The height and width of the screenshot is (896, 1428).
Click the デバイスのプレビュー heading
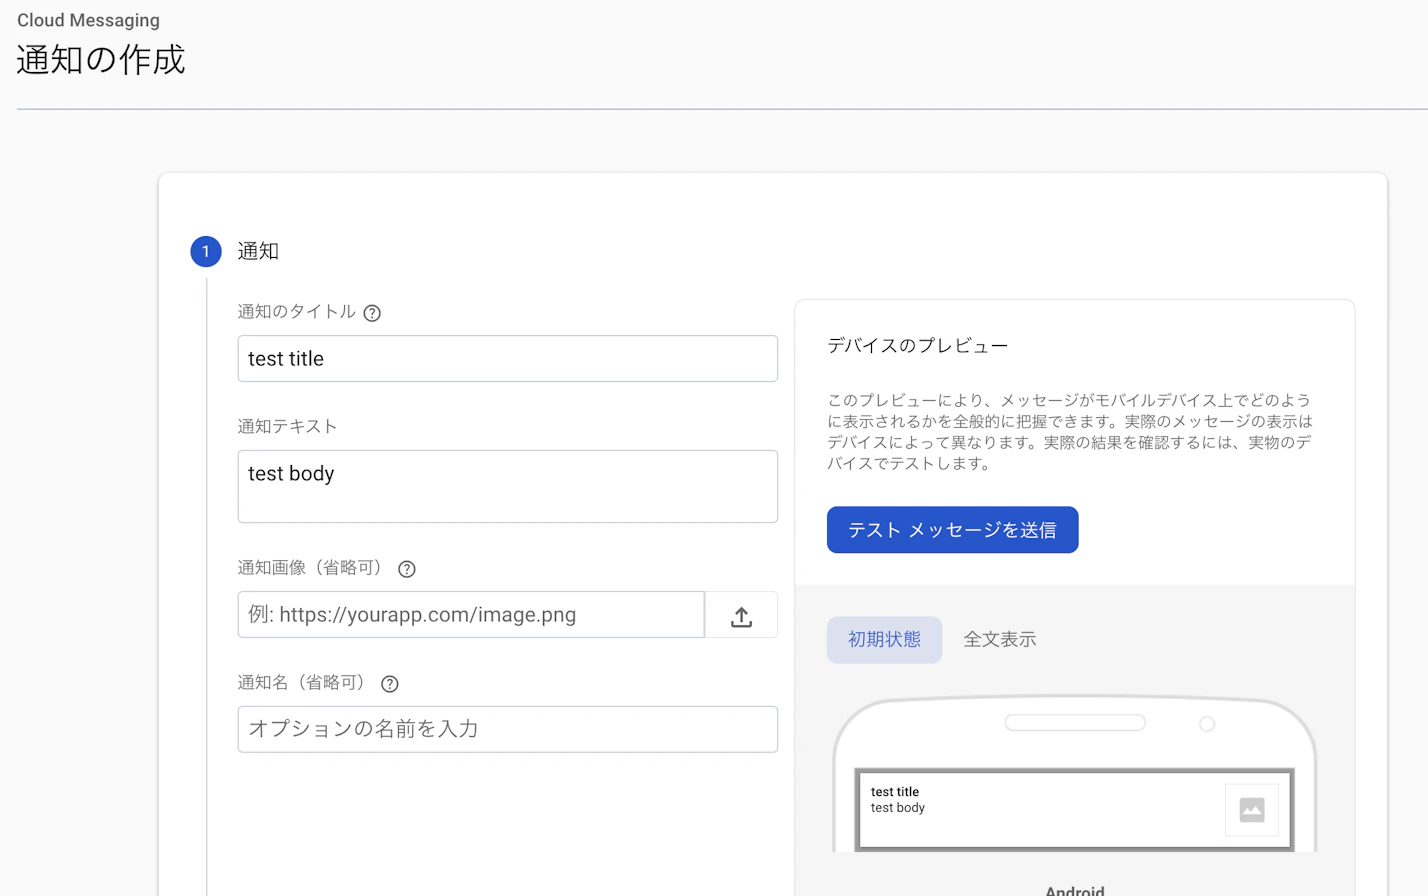[x=917, y=346]
